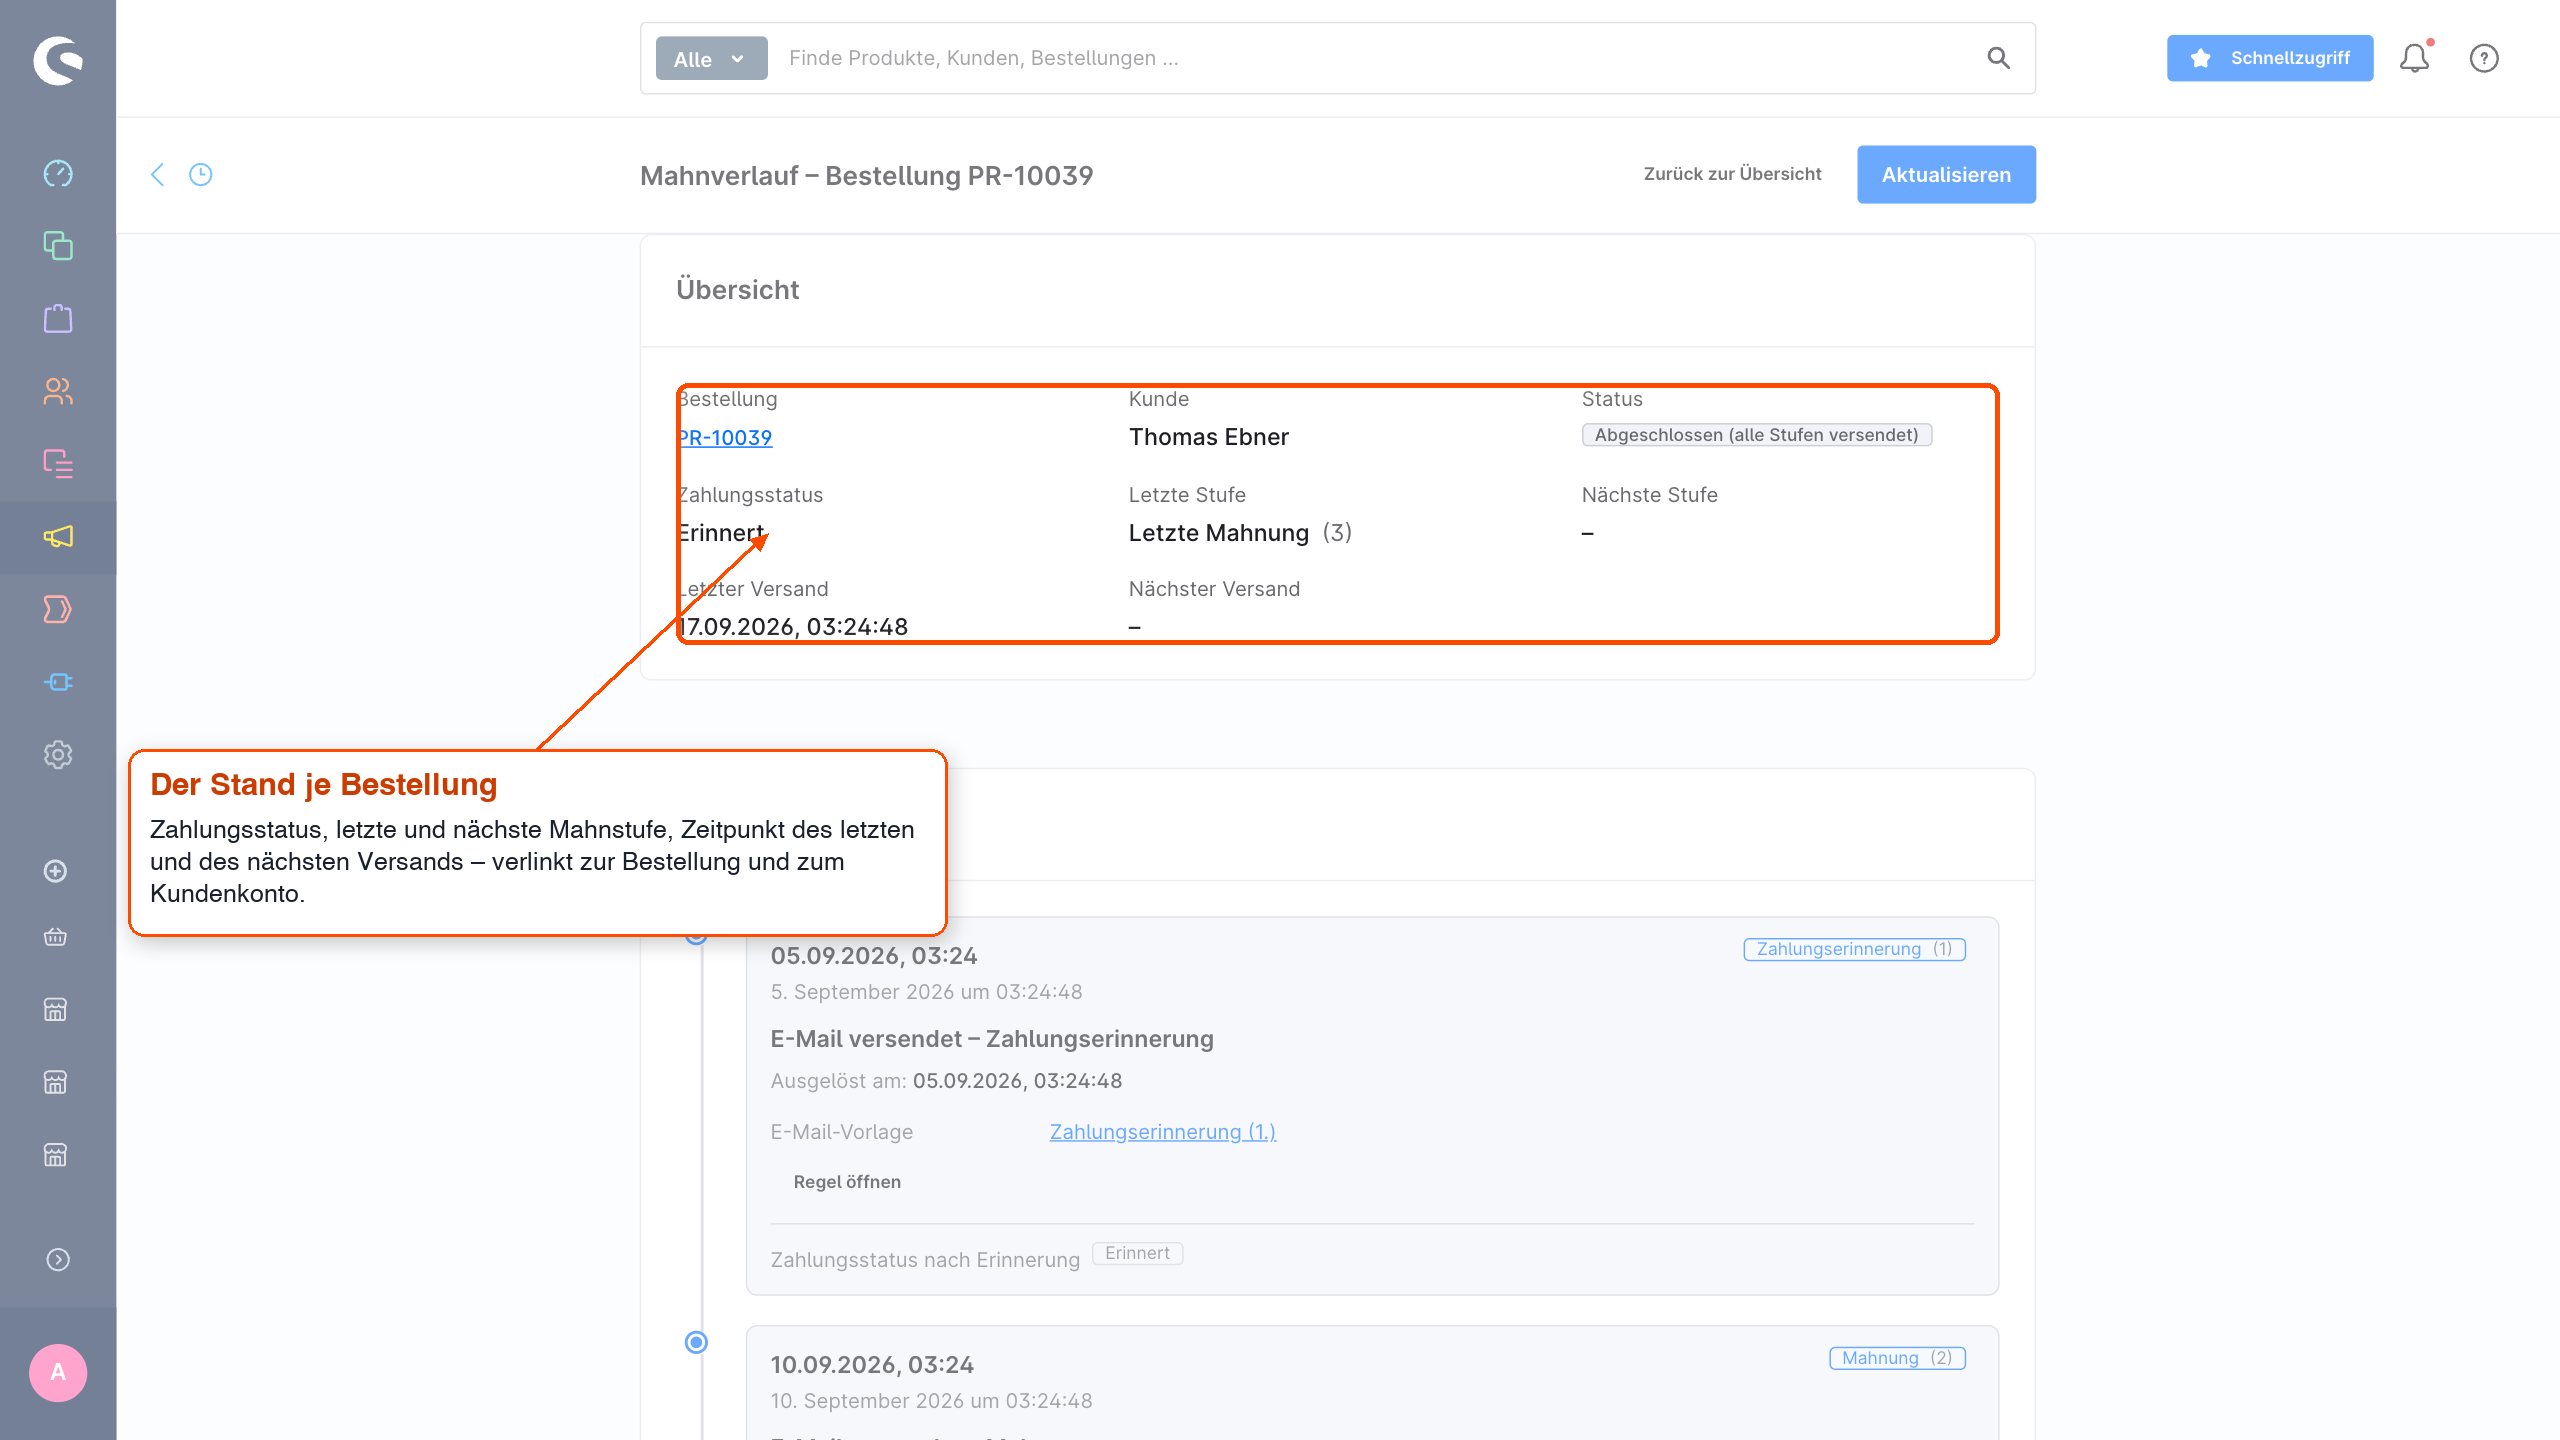The height and width of the screenshot is (1440, 2560).
Task: Click 'Zurück zur Übersicht'
Action: click(1732, 174)
